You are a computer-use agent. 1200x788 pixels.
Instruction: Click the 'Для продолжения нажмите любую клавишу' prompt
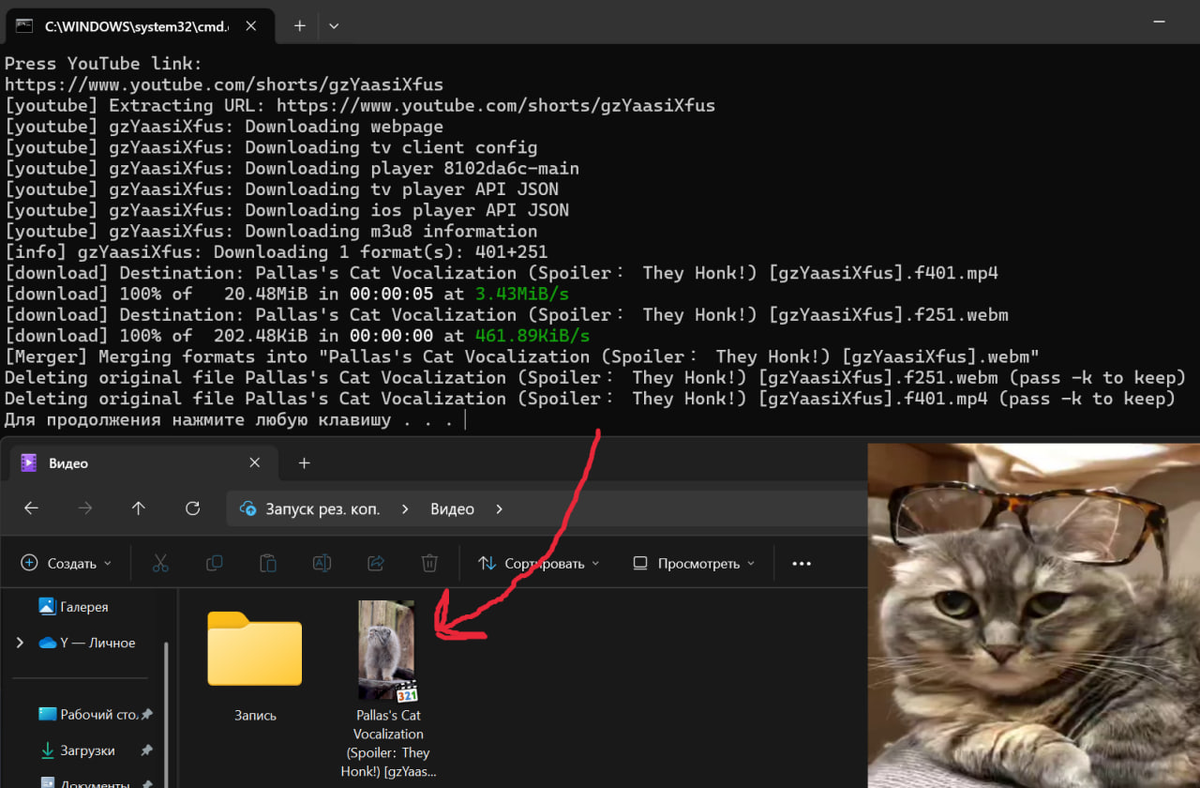[230, 420]
